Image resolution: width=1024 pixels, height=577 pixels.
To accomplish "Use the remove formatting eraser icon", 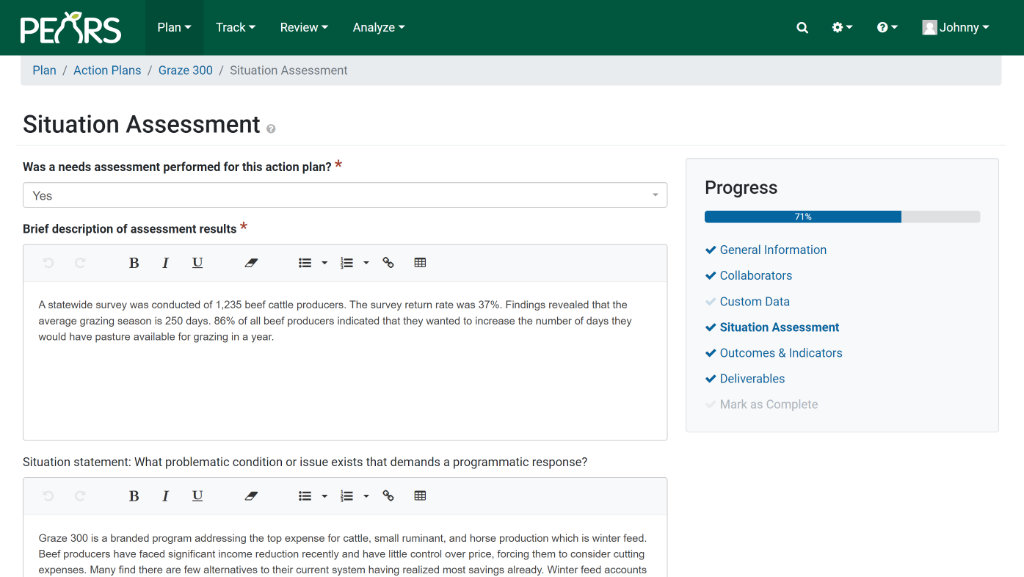I will click(x=251, y=262).
